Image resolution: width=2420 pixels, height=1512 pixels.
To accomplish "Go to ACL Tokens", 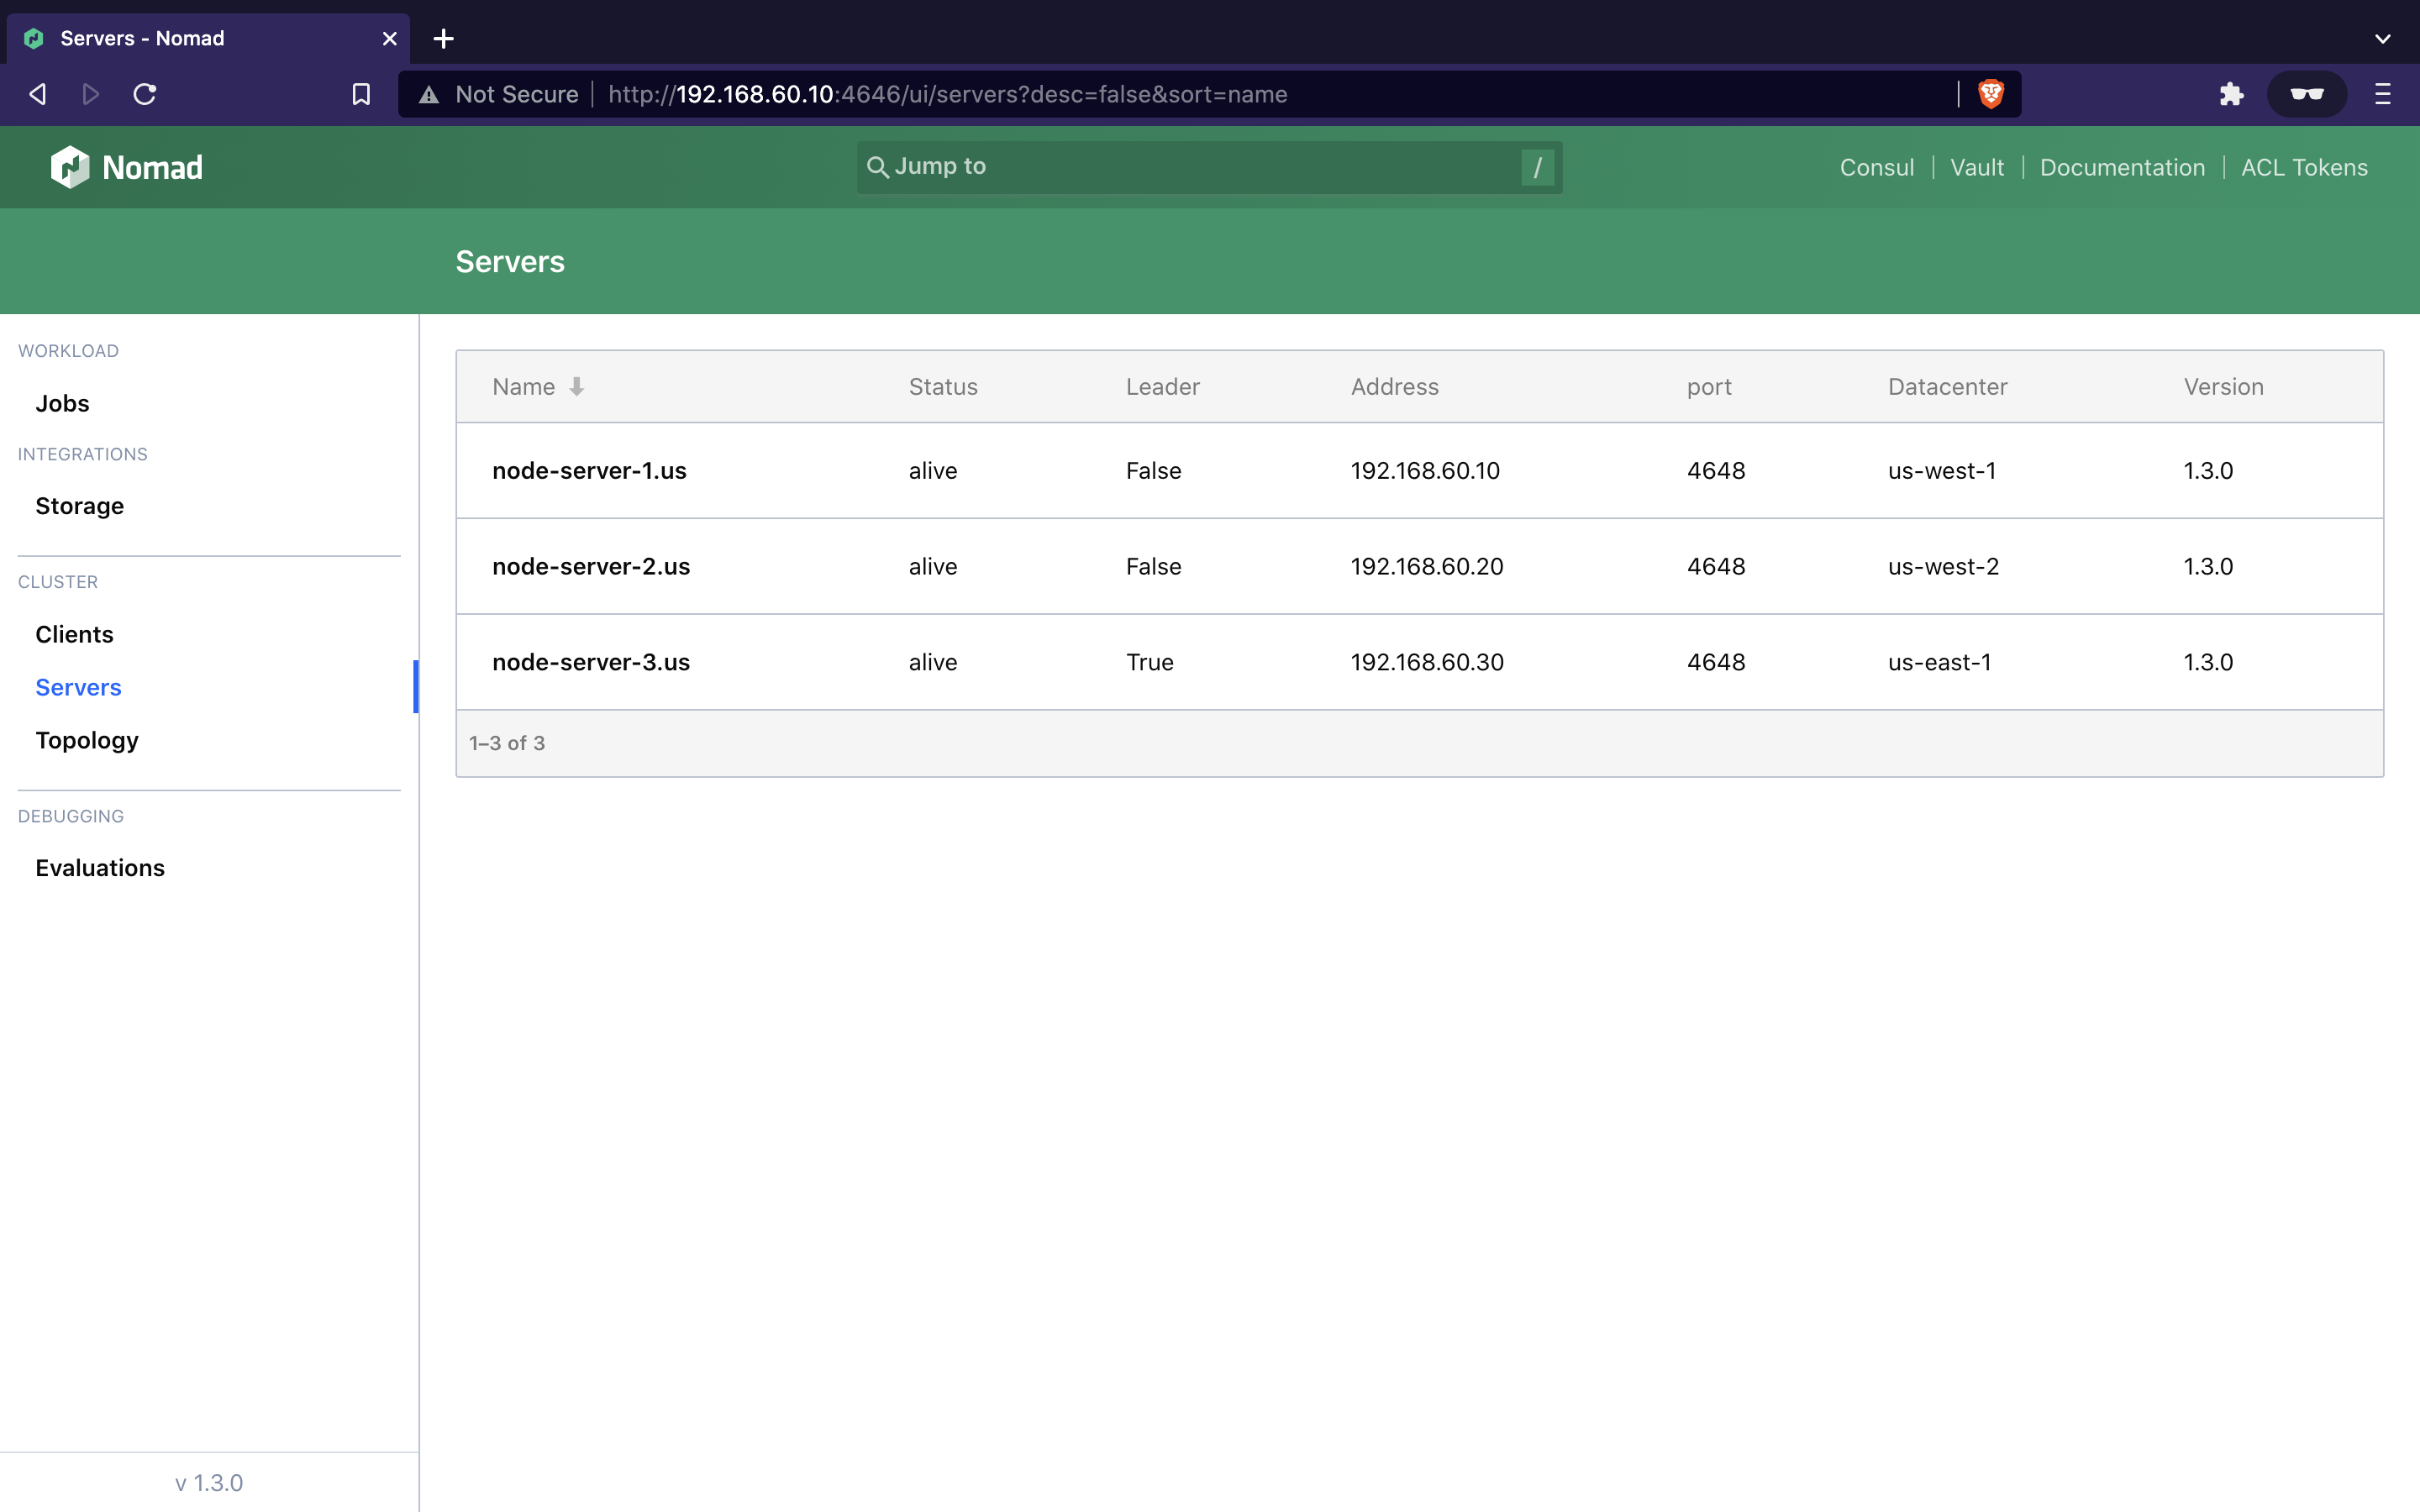I will tap(2304, 167).
